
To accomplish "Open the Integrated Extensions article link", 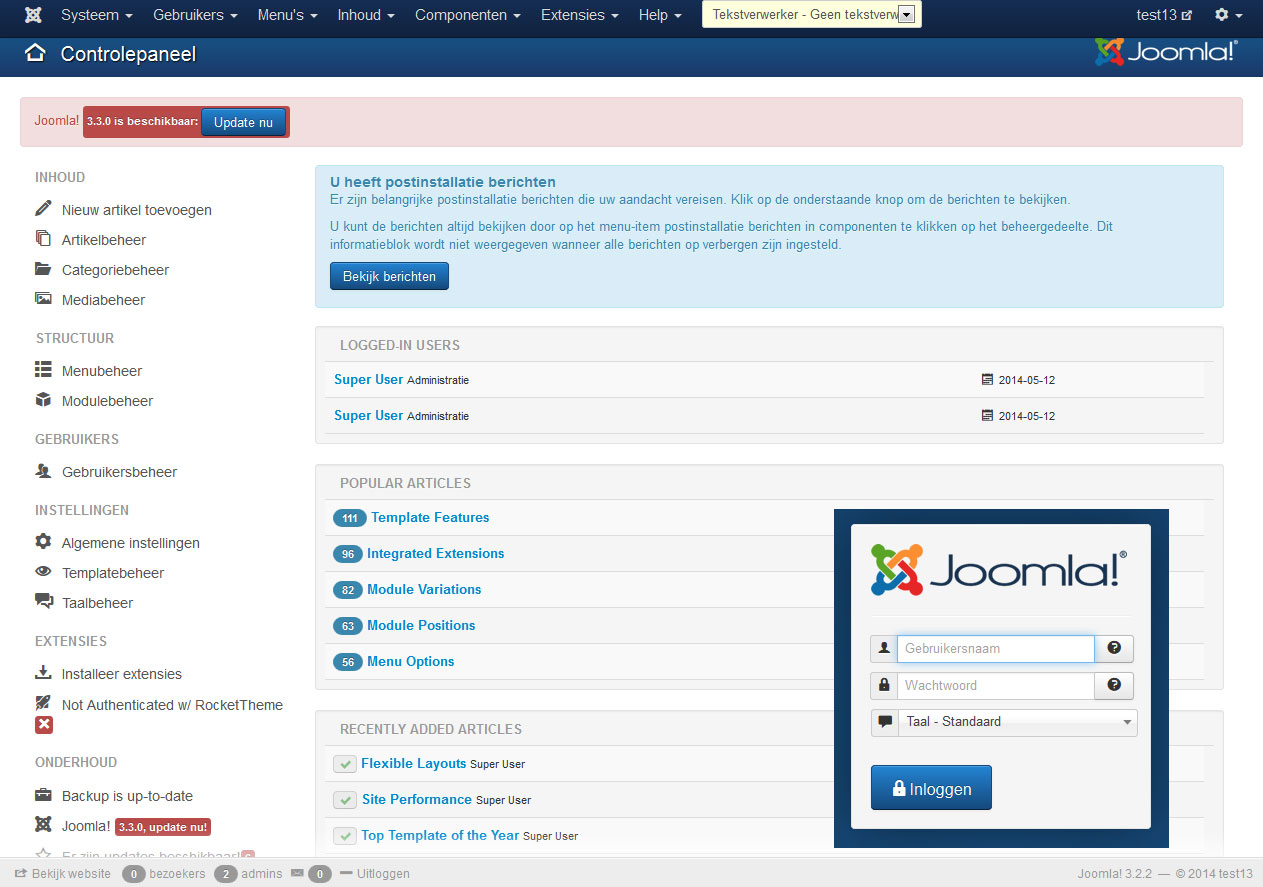I will [435, 553].
